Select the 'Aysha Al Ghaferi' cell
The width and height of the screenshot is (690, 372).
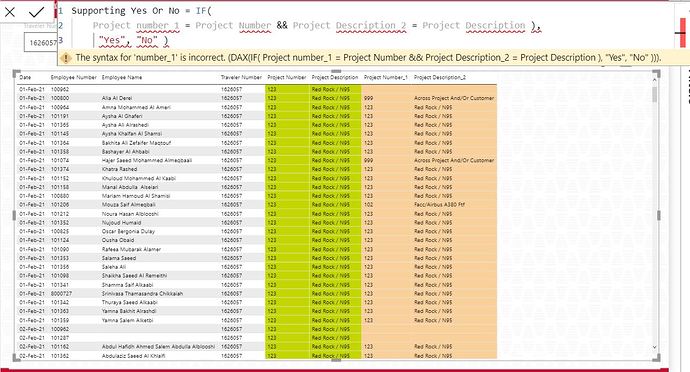(x=122, y=116)
